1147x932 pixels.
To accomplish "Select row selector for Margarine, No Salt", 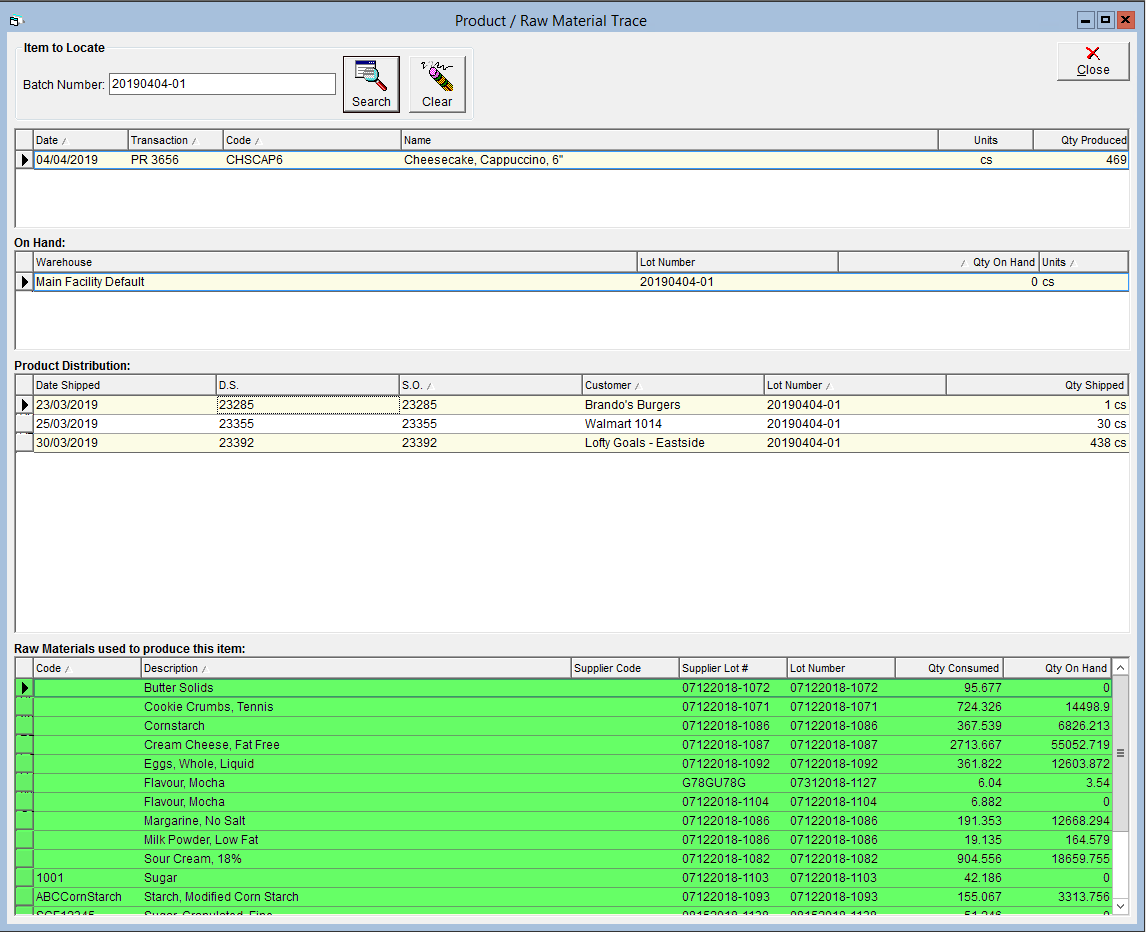I will tap(24, 822).
